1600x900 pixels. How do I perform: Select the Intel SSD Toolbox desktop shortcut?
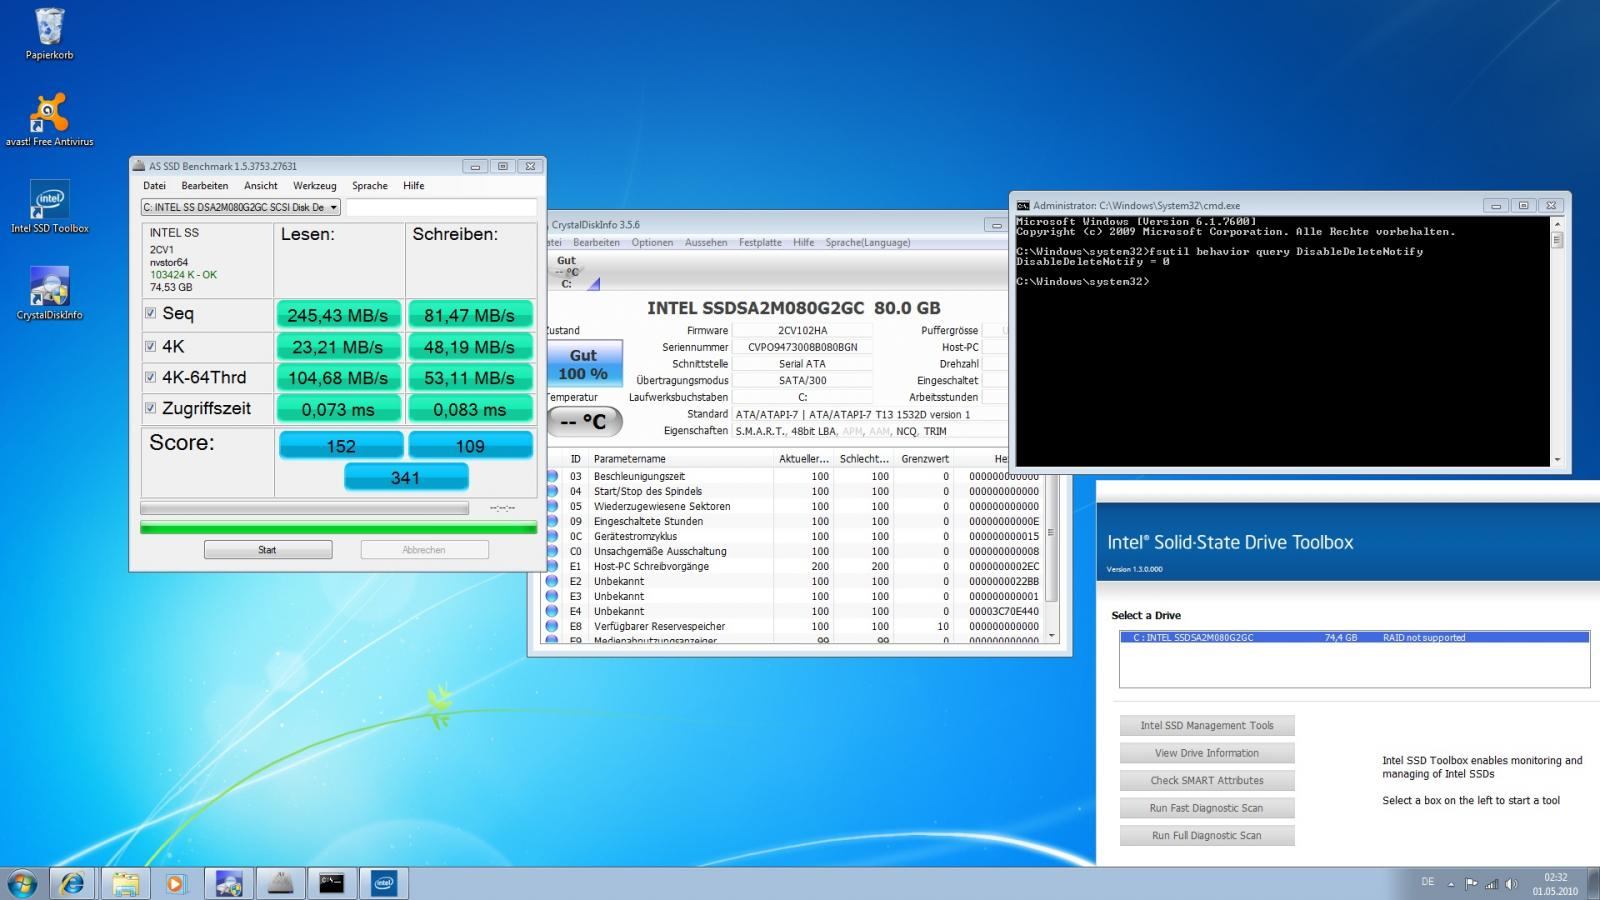point(49,207)
